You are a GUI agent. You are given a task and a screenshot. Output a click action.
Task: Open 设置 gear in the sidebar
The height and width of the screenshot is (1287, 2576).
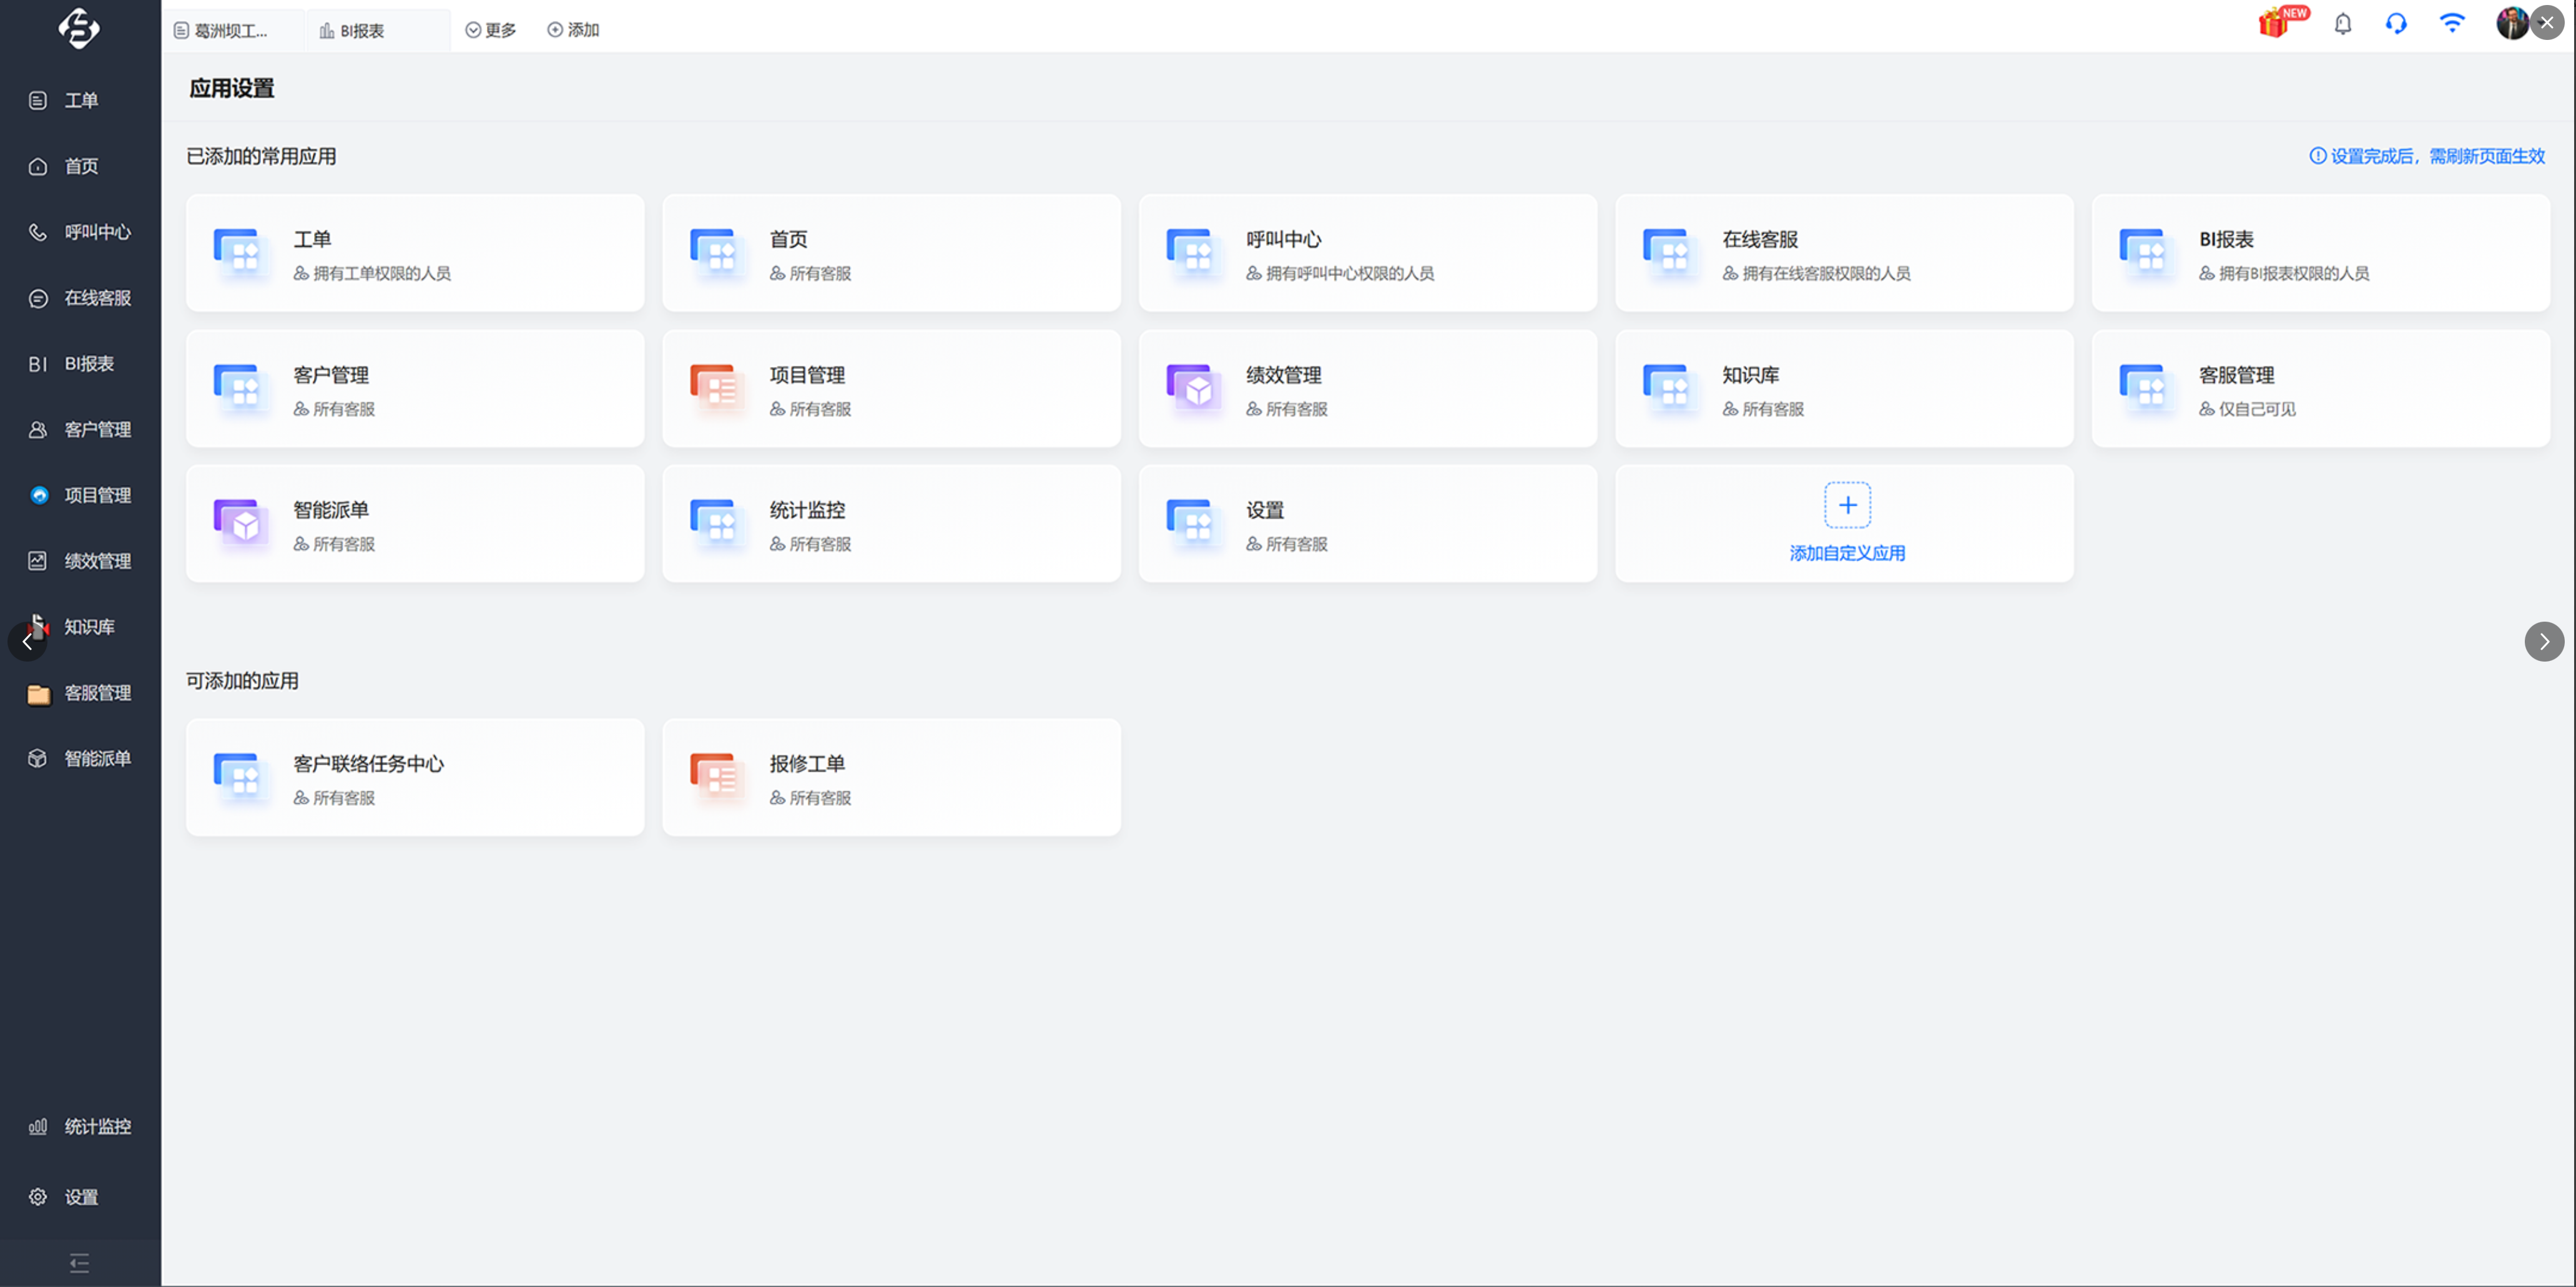[80, 1197]
